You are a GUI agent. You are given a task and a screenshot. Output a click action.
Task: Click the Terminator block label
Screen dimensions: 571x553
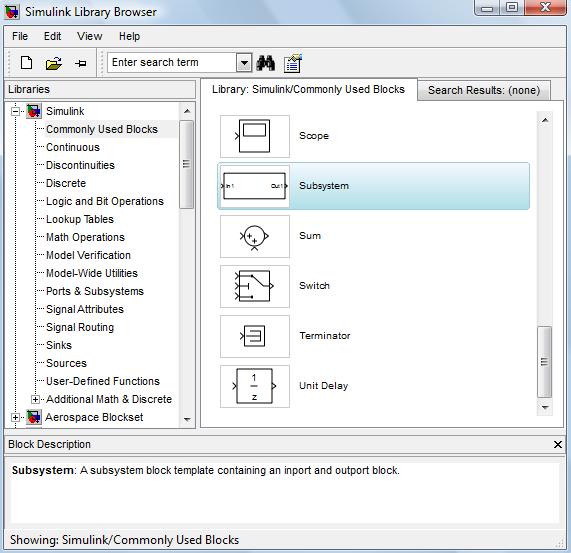click(325, 336)
